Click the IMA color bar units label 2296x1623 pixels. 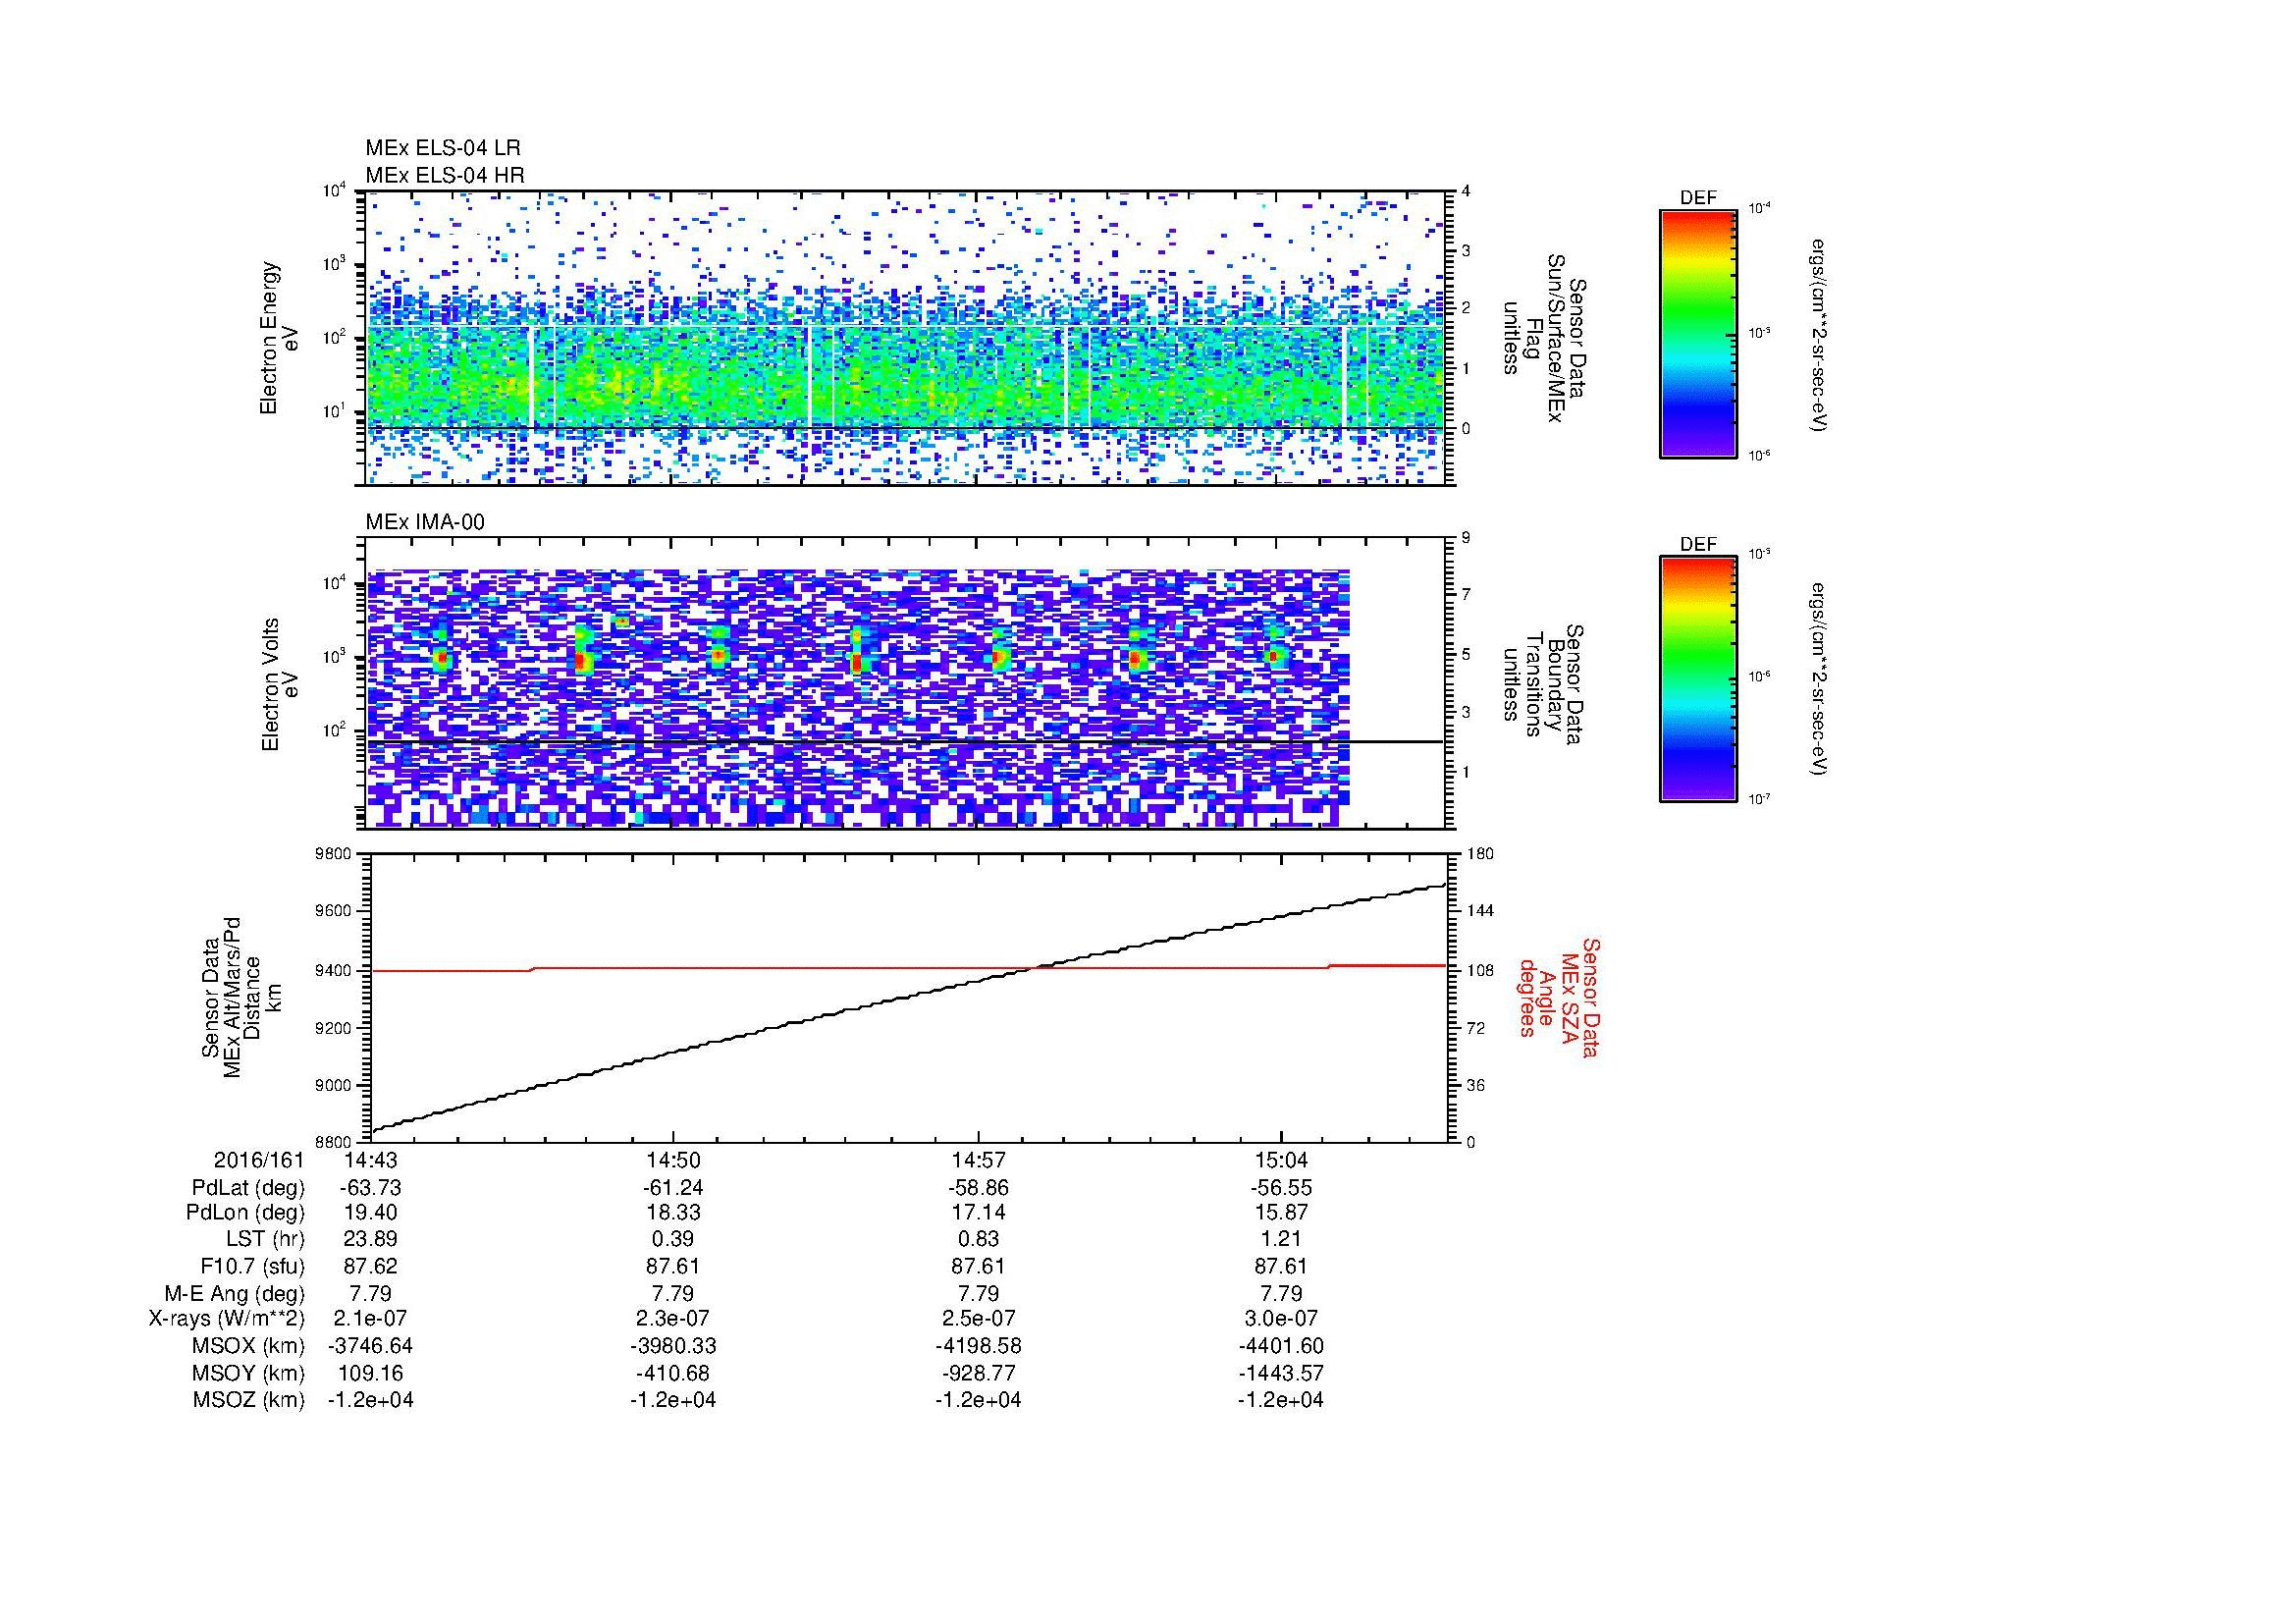[x=1819, y=680]
